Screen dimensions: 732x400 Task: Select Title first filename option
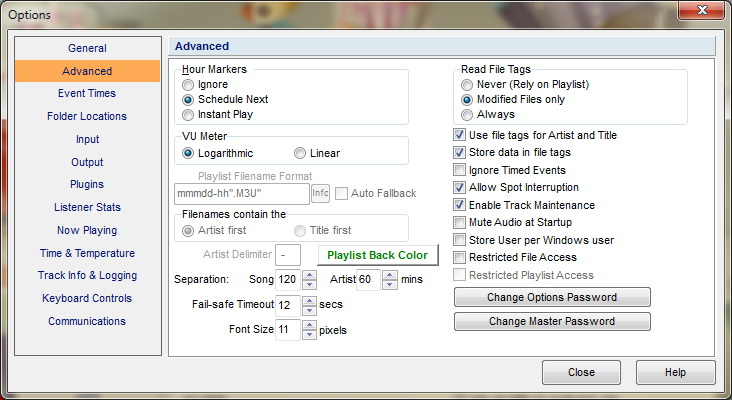(x=300, y=231)
